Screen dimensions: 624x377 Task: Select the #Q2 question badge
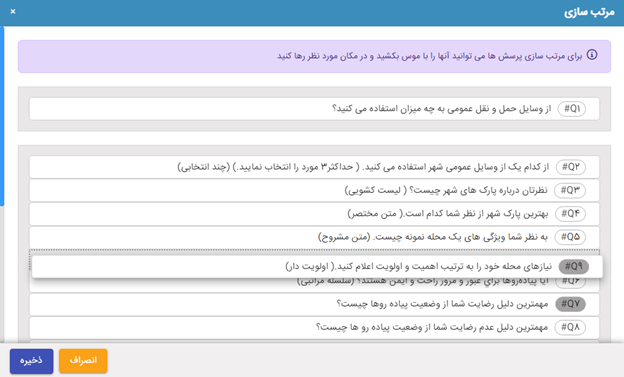pos(571,167)
